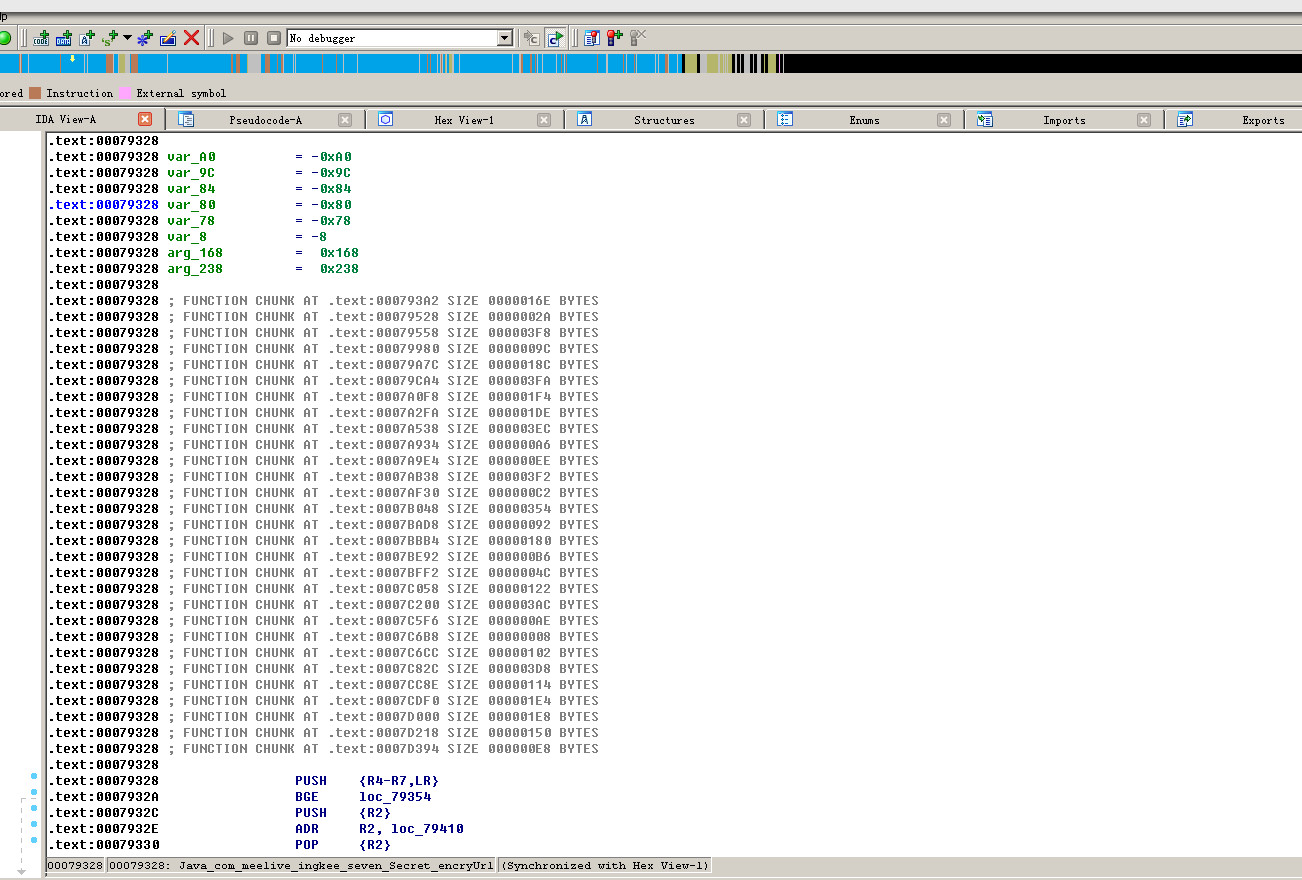Click the pencil rename/edit toolbar icon
The width and height of the screenshot is (1302, 880).
click(168, 38)
